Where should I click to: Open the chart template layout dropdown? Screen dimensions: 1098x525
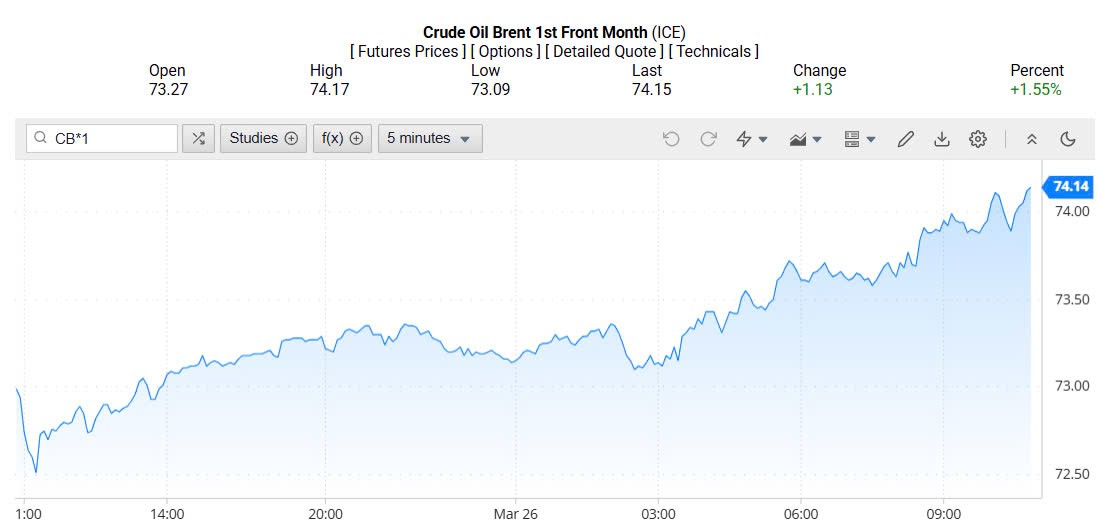click(x=859, y=139)
